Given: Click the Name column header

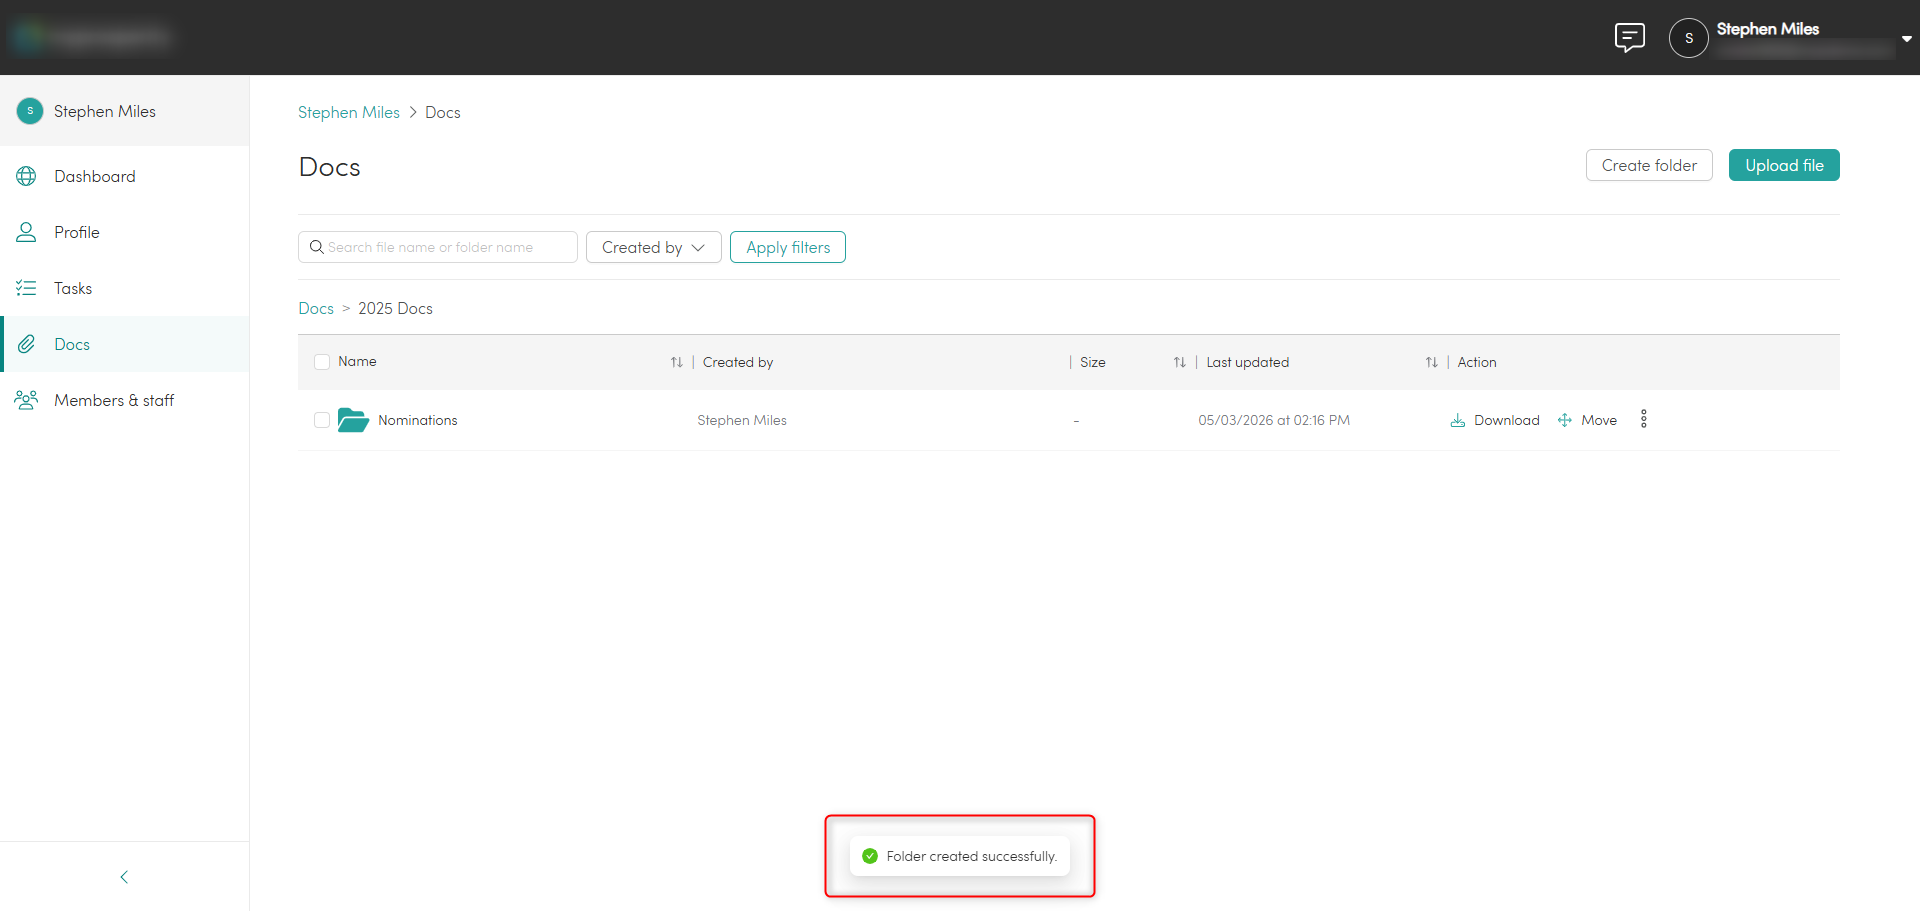Looking at the screenshot, I should pos(357,361).
